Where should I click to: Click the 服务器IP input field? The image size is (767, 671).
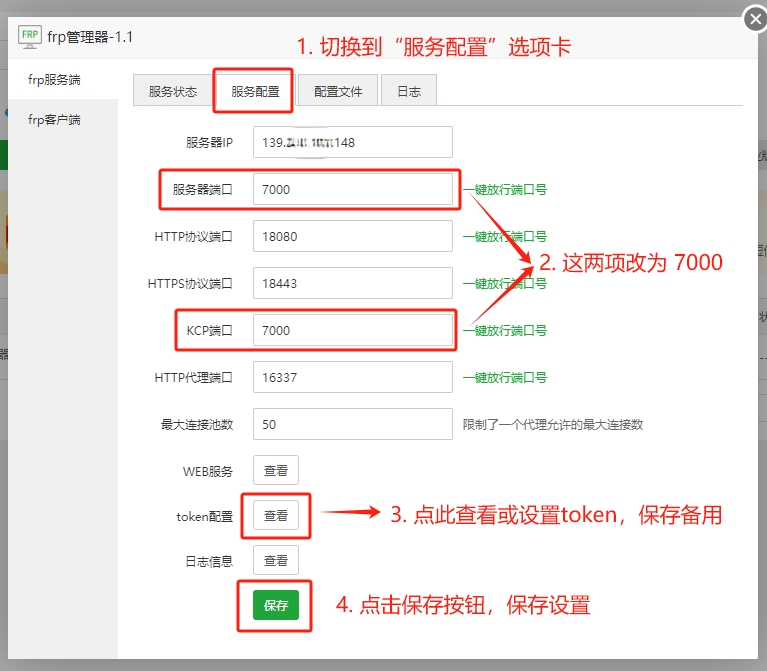[352, 142]
